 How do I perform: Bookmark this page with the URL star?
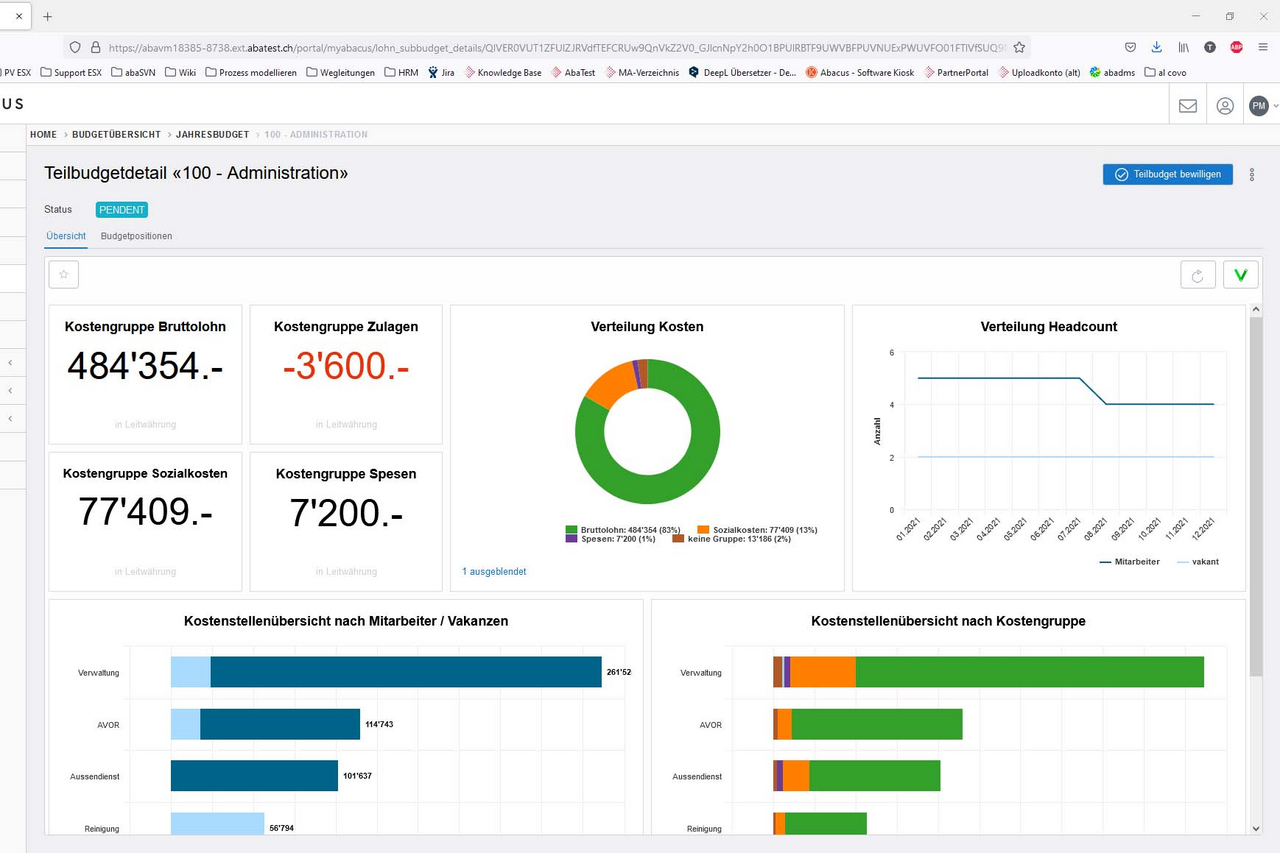coord(1019,47)
